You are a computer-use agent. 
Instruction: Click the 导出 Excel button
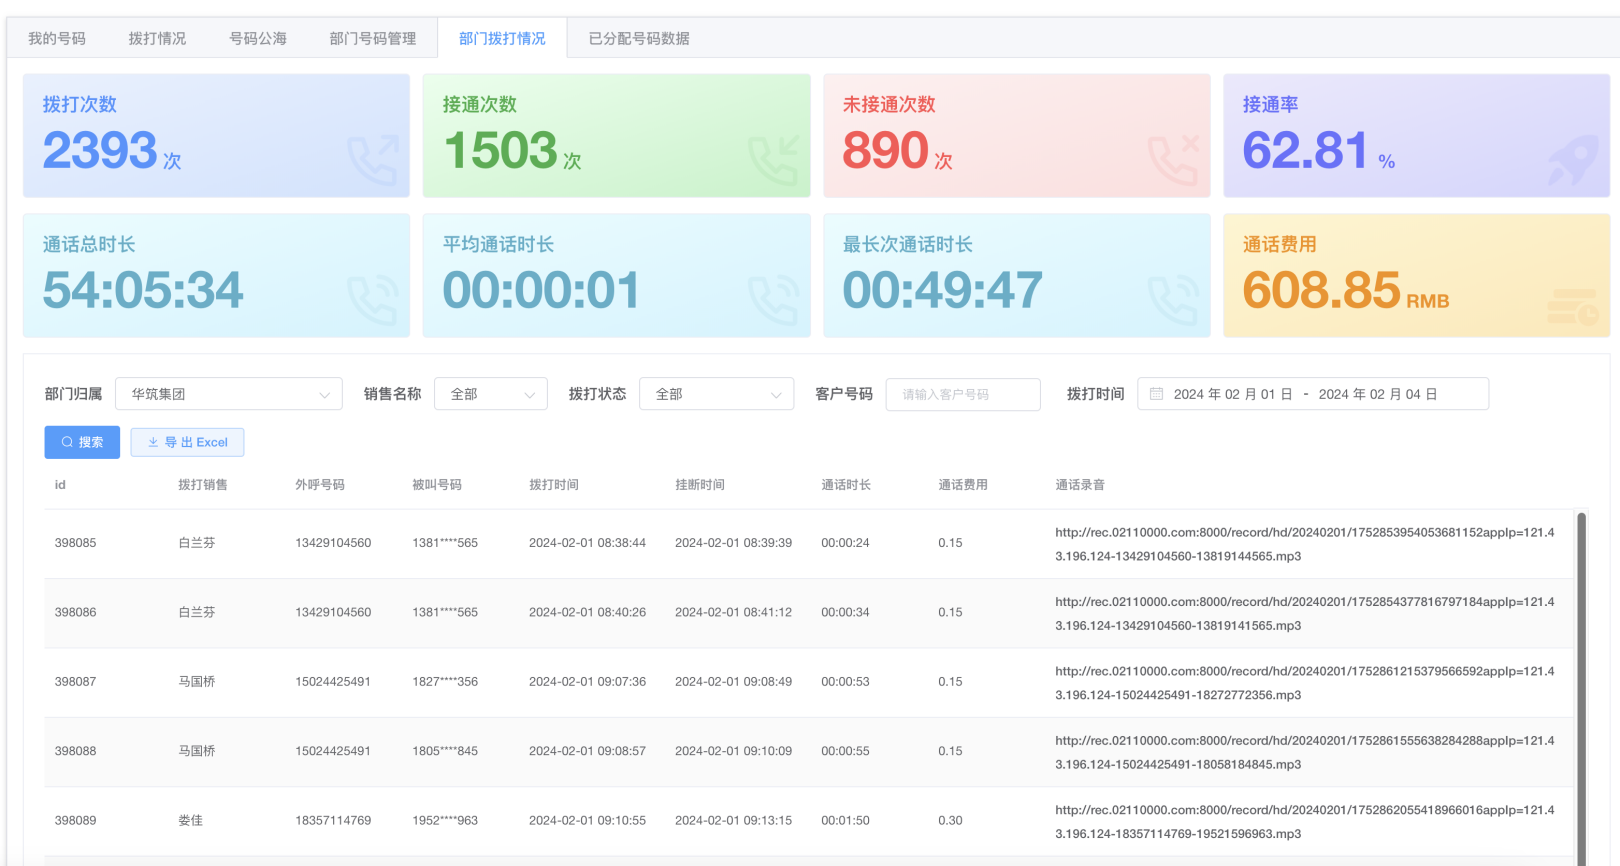[x=187, y=442]
